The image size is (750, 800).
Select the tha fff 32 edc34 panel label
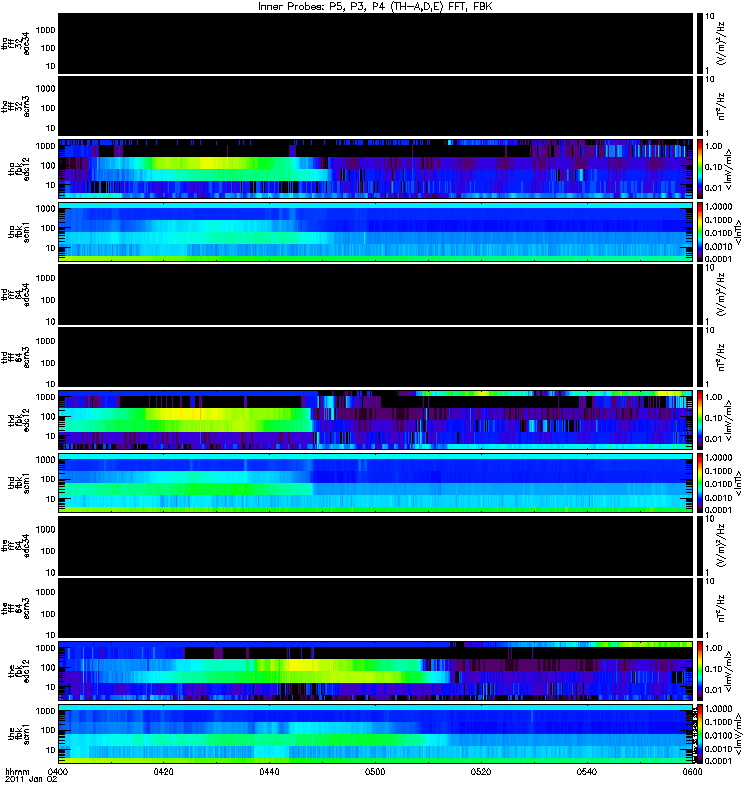click(16, 43)
